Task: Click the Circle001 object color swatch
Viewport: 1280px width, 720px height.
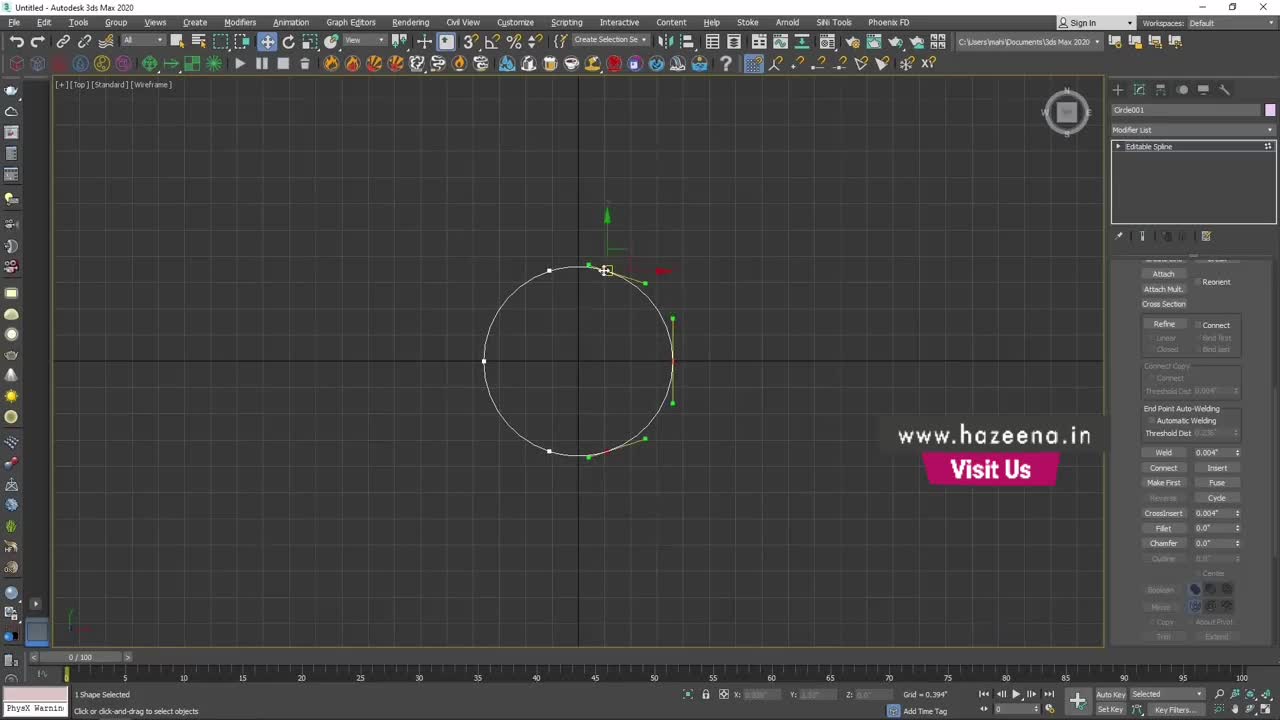Action: pos(1270,110)
